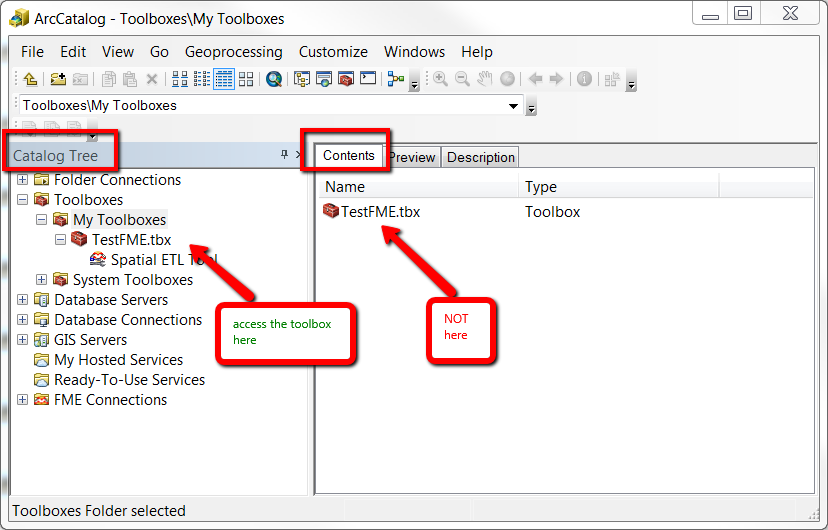The image size is (828, 530).
Task: Select TestFME.tbx in the Catalog Tree
Action: coord(131,240)
